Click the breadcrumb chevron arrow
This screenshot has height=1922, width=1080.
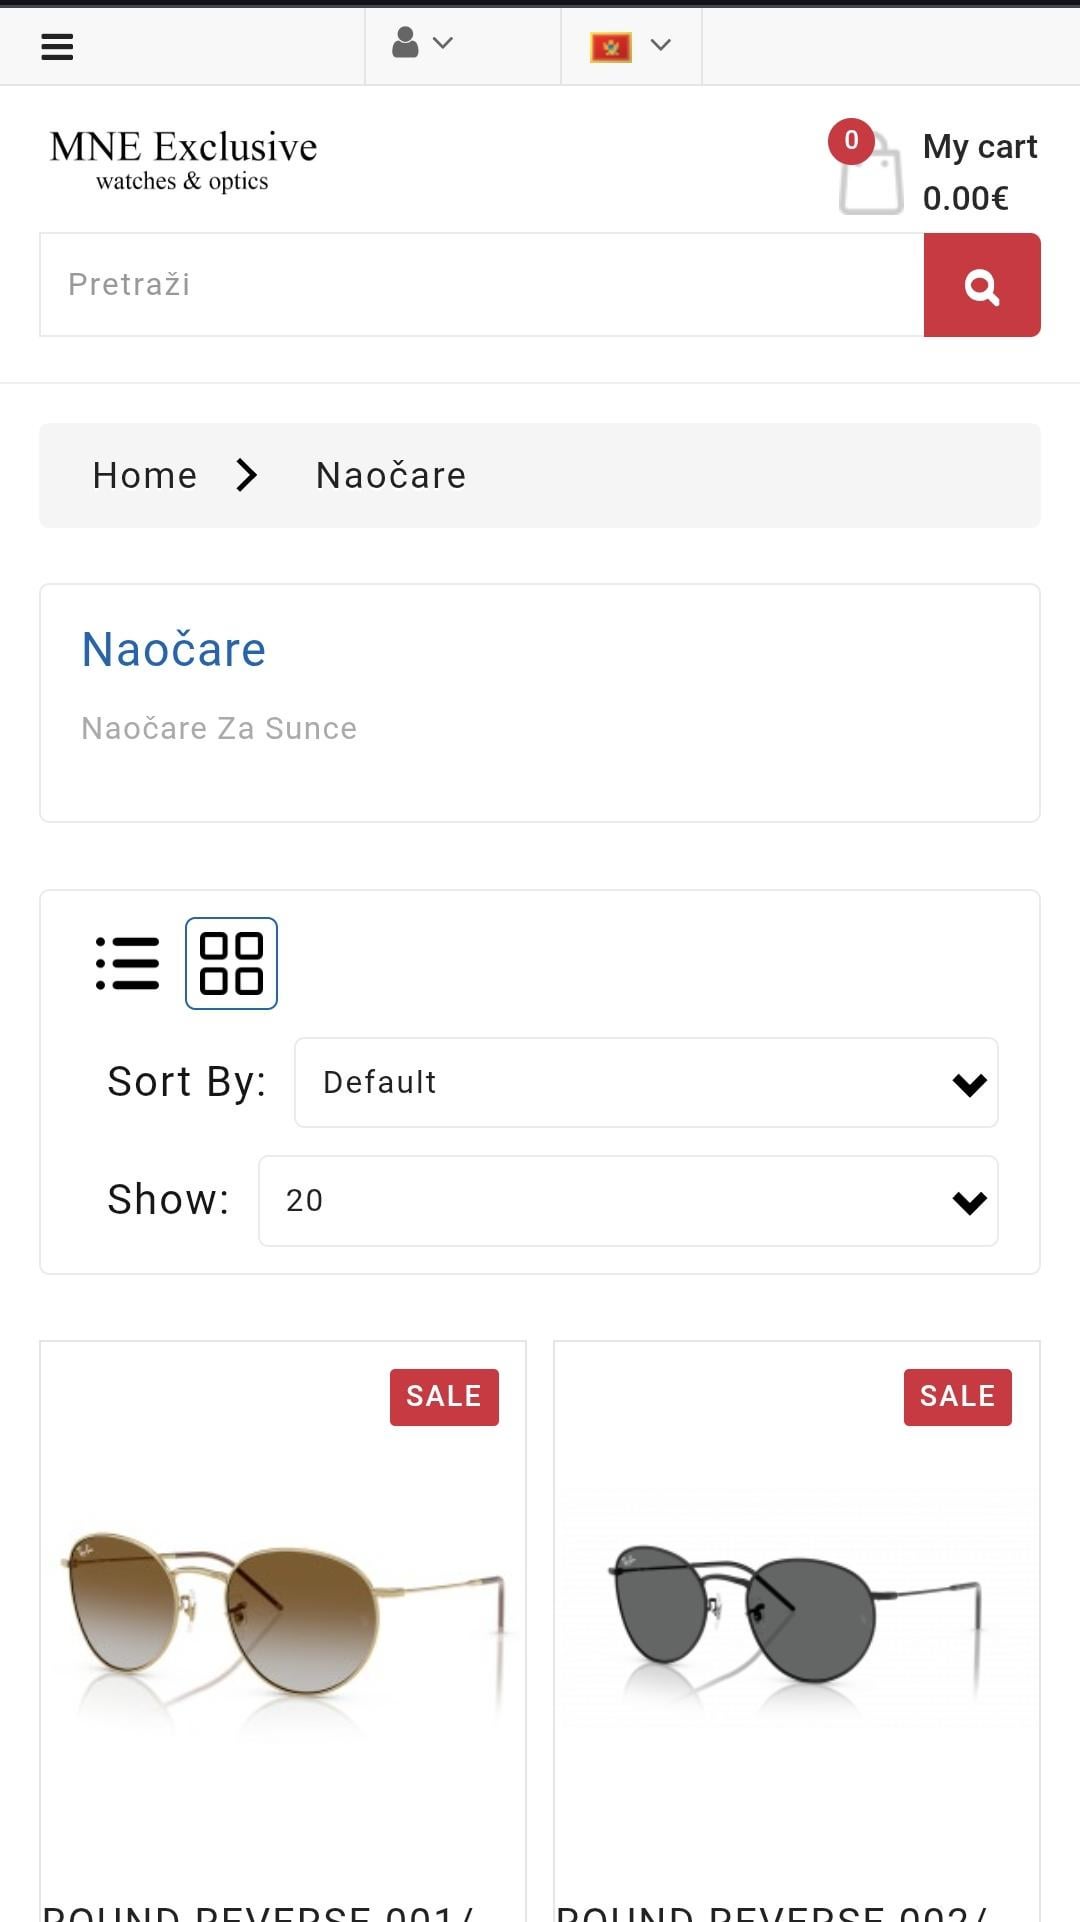pyautogui.click(x=246, y=475)
